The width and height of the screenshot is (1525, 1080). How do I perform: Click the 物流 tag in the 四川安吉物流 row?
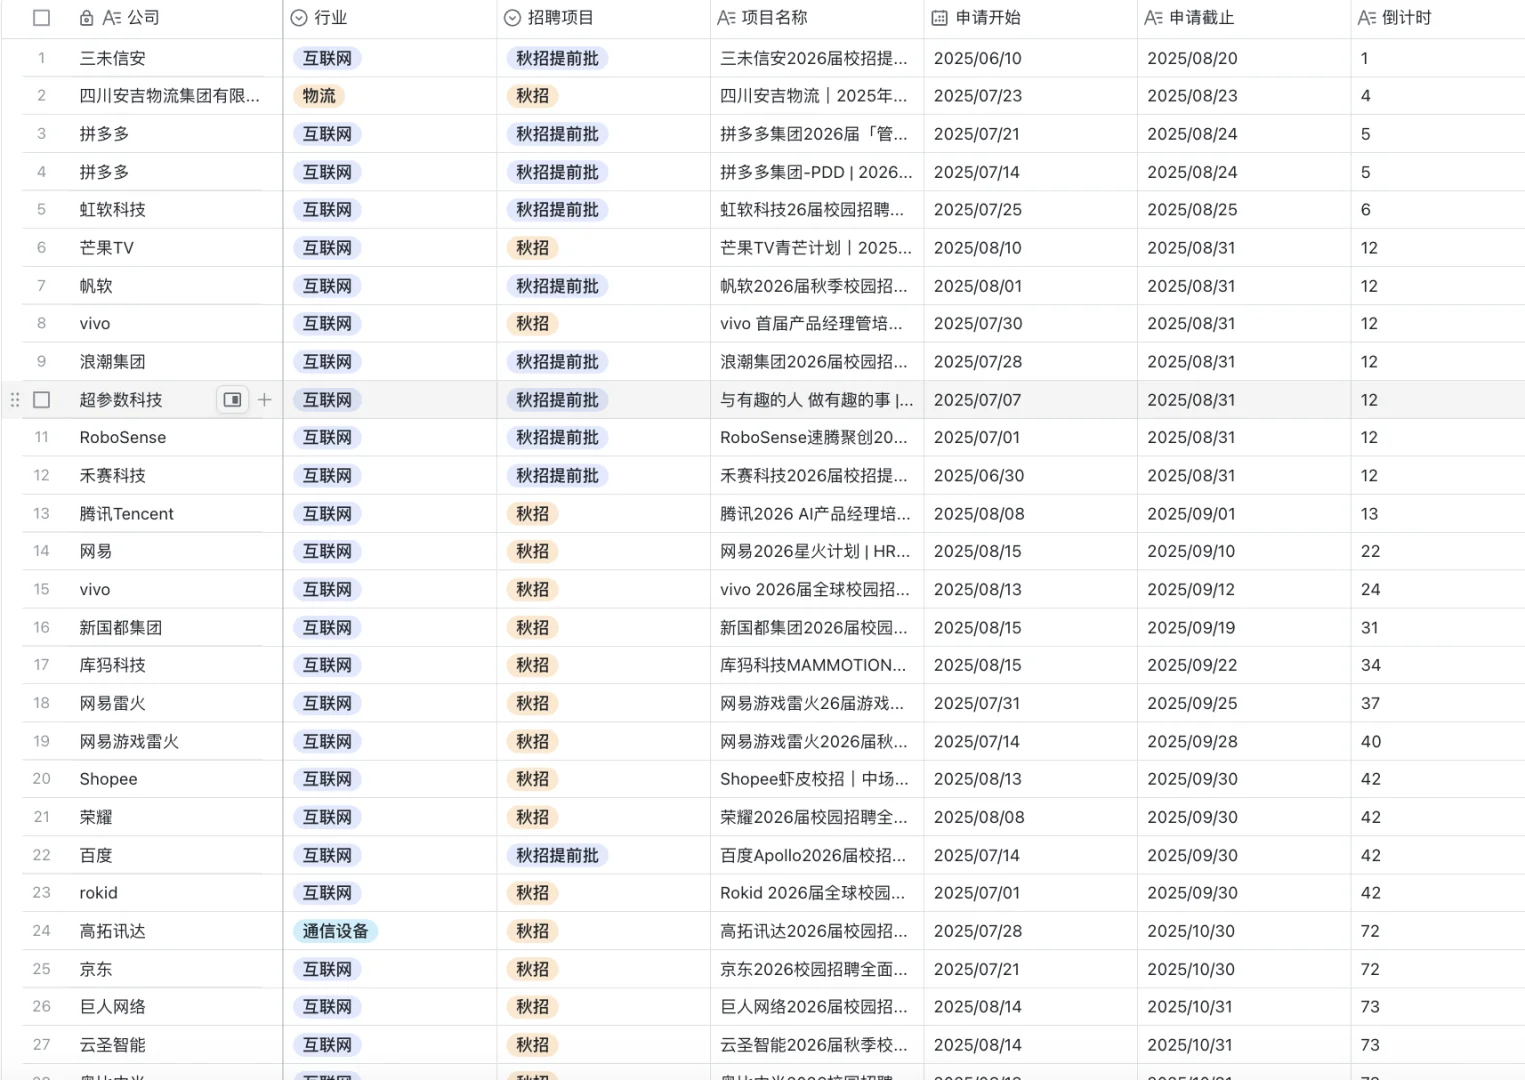(319, 96)
